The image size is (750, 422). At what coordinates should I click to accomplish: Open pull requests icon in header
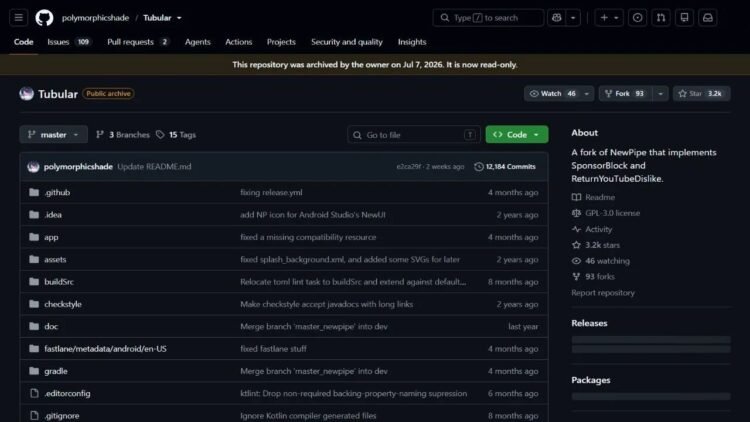661,18
